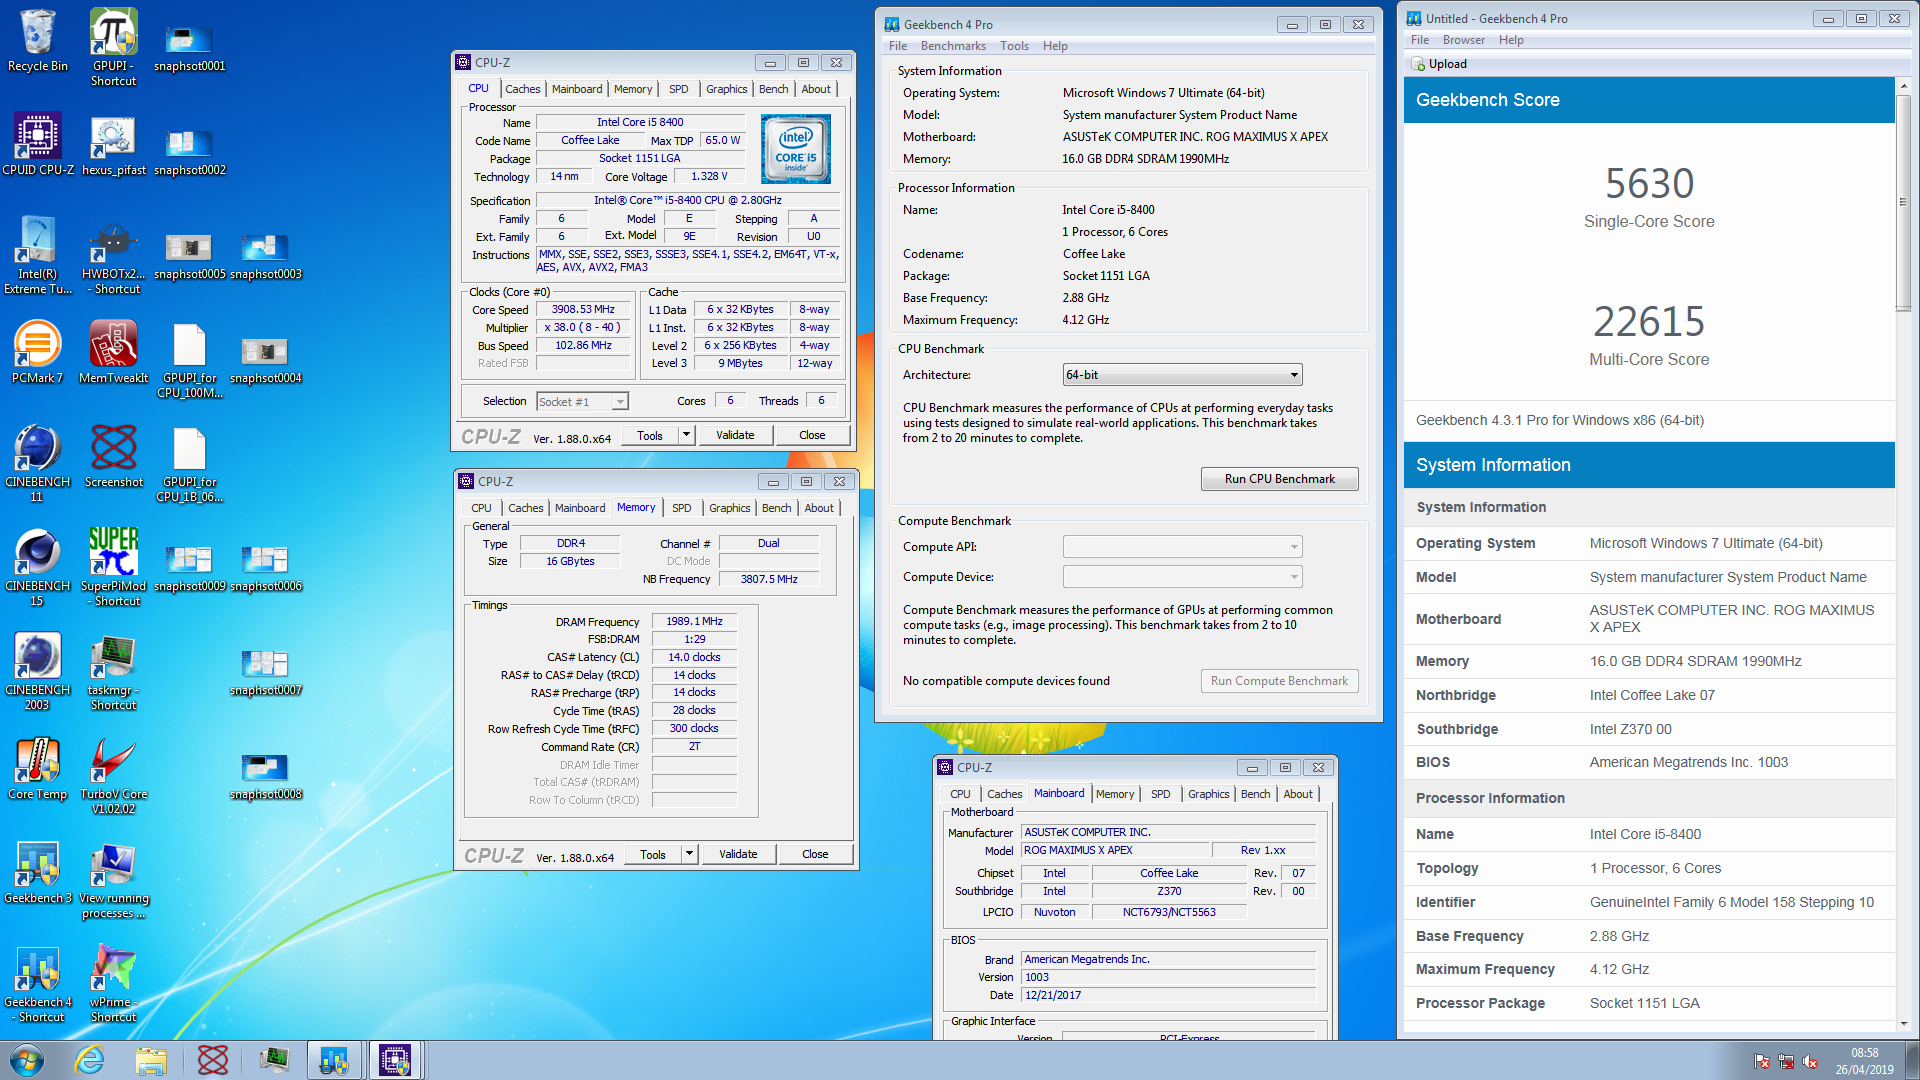Screen dimensions: 1920x1080
Task: Click the system clock in the tray
Action: (1863, 1060)
